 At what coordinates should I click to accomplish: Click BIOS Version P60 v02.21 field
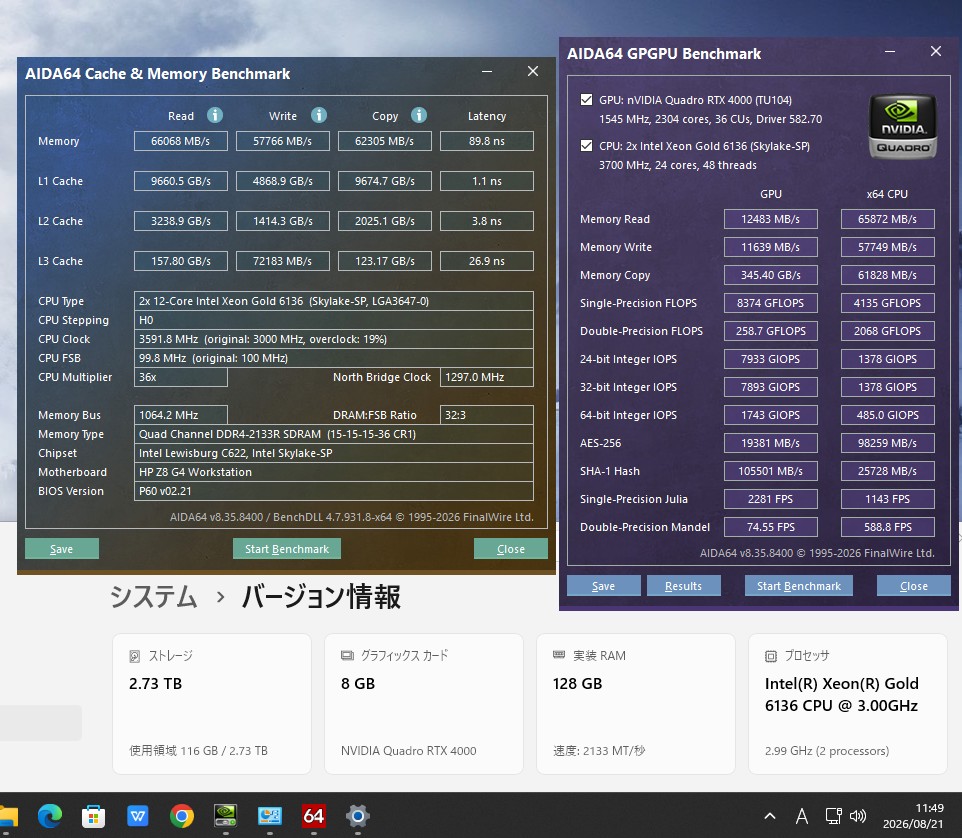[334, 491]
